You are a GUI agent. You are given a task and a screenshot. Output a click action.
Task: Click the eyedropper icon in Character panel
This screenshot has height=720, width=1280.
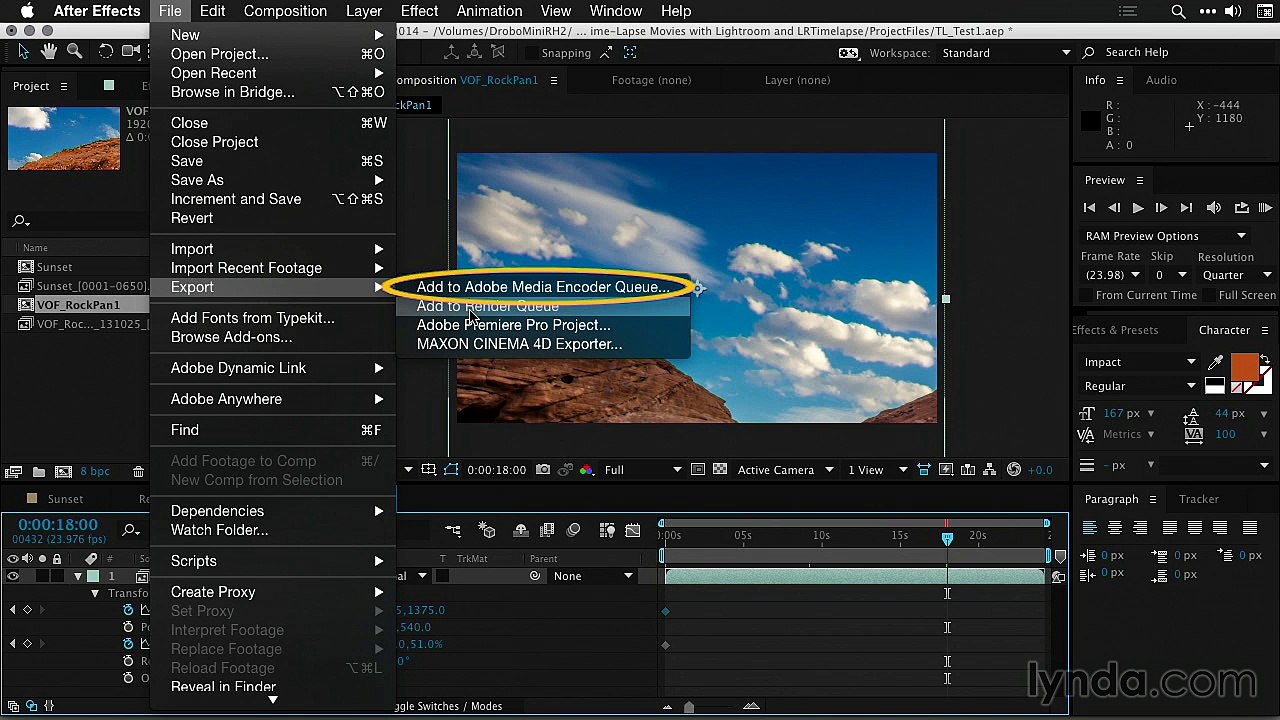point(1216,363)
